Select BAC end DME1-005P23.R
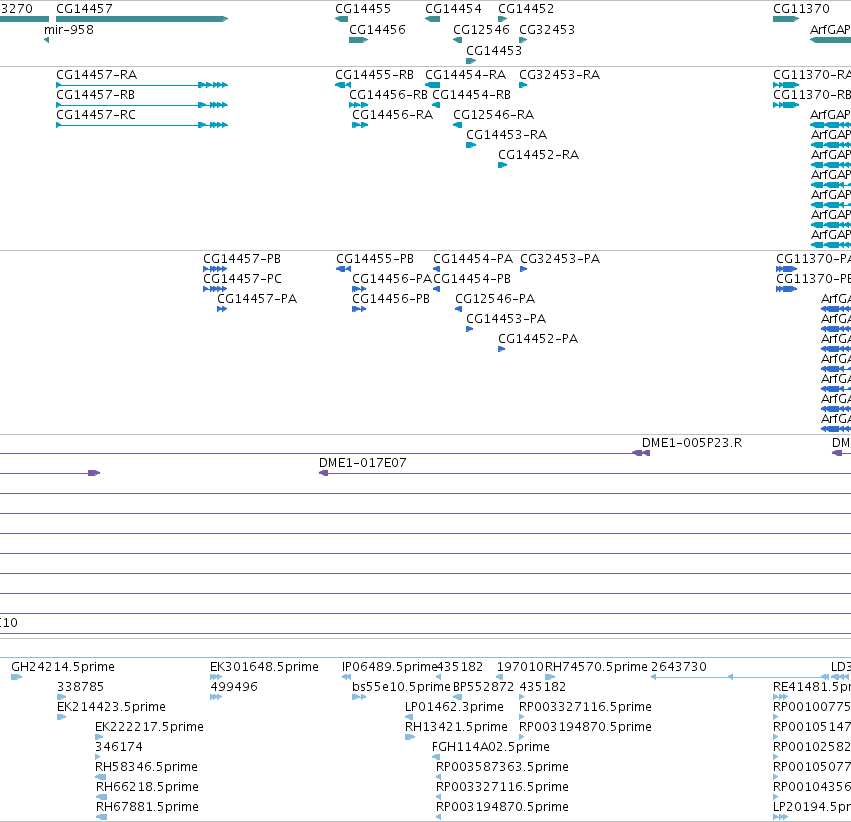Viewport: 851px width, 822px height. (x=692, y=442)
